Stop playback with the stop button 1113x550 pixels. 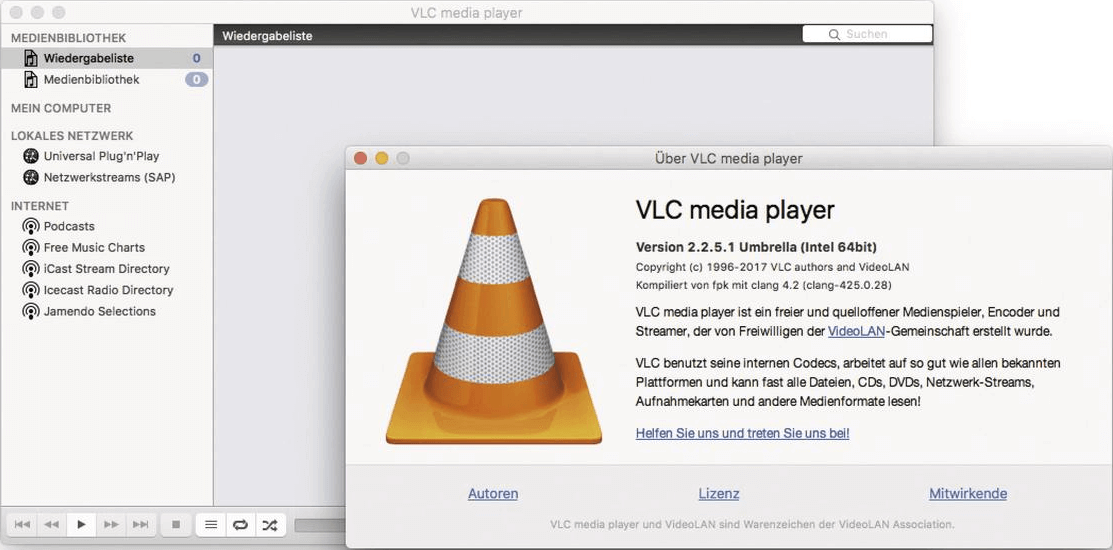point(176,524)
